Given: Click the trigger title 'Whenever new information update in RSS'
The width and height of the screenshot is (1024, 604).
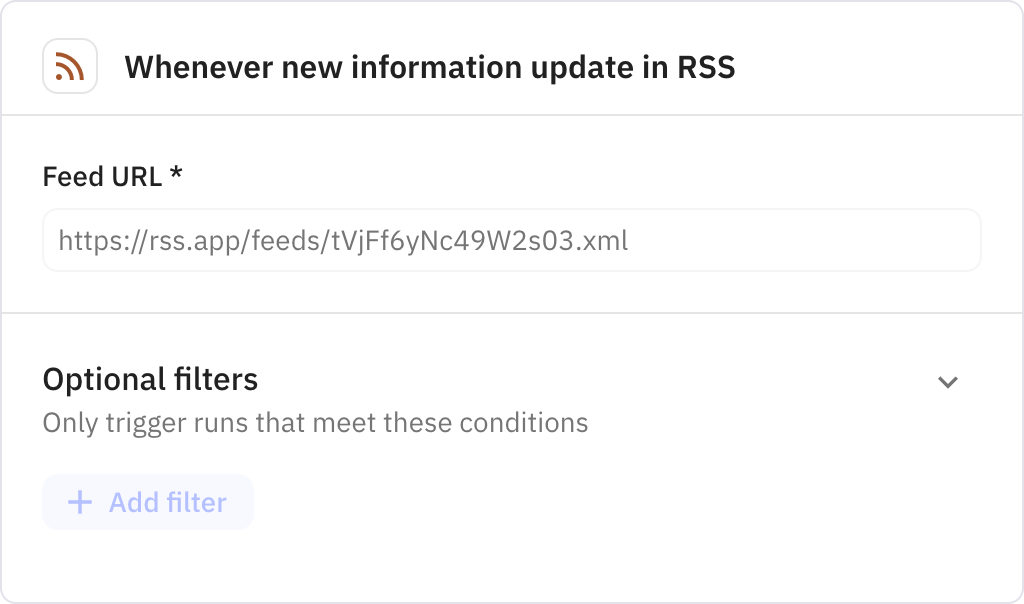Looking at the screenshot, I should tap(429, 68).
